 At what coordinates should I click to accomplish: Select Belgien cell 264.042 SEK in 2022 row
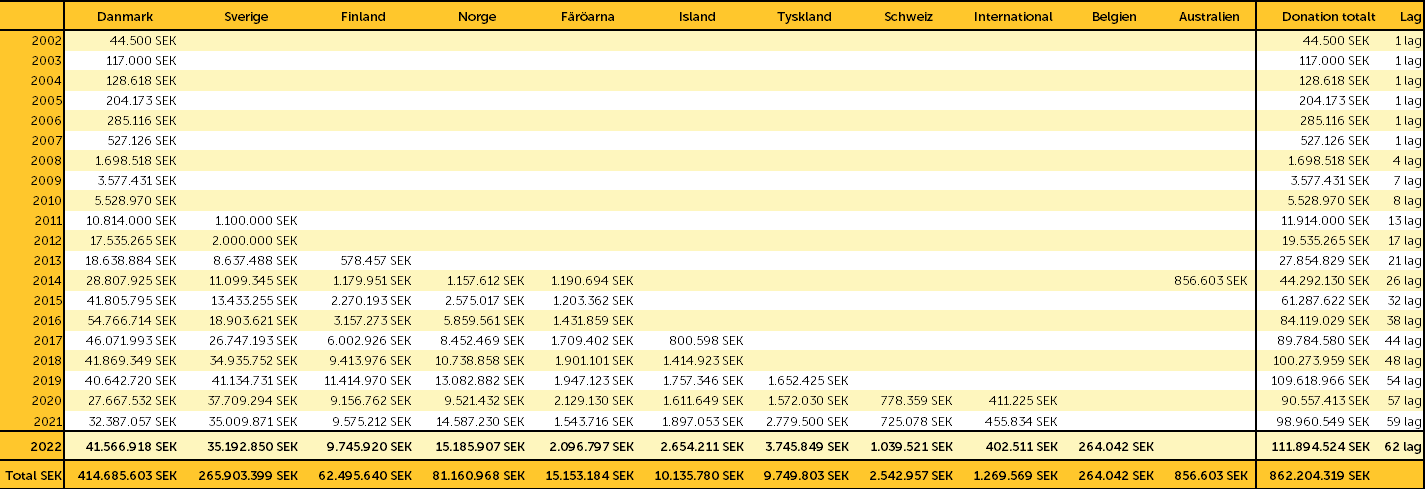(x=1114, y=445)
